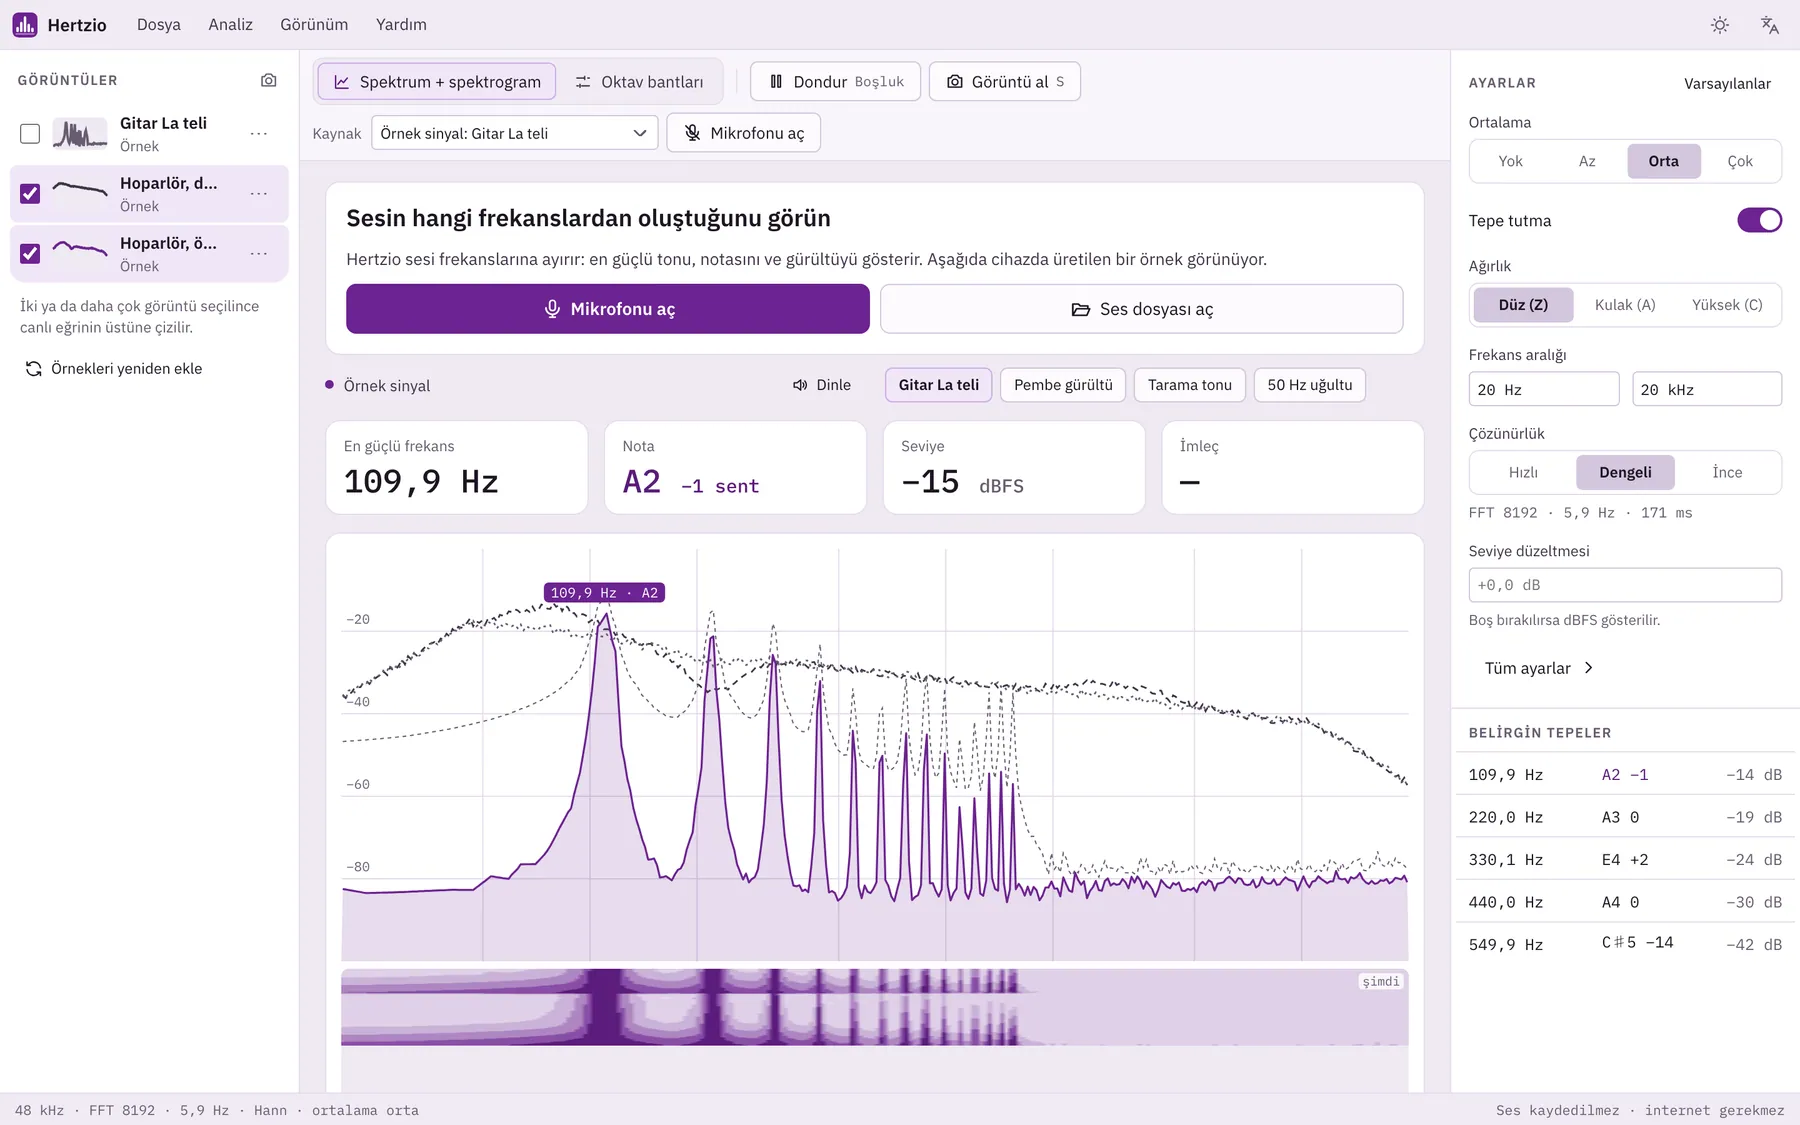
Task: Click the Seviye düzeltmesi dB field
Action: (1625, 585)
